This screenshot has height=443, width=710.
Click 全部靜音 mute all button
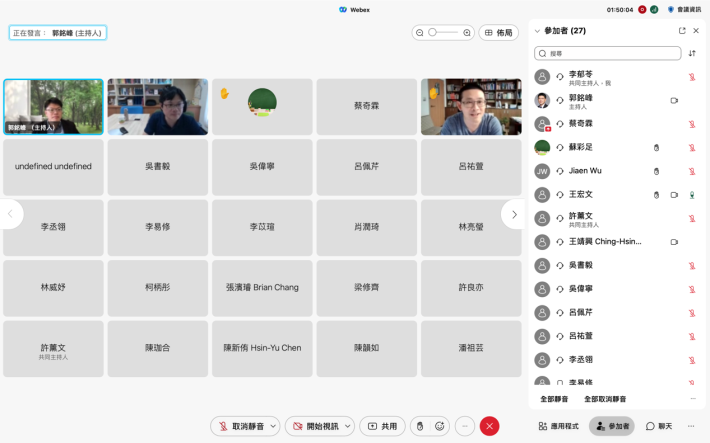pos(554,399)
